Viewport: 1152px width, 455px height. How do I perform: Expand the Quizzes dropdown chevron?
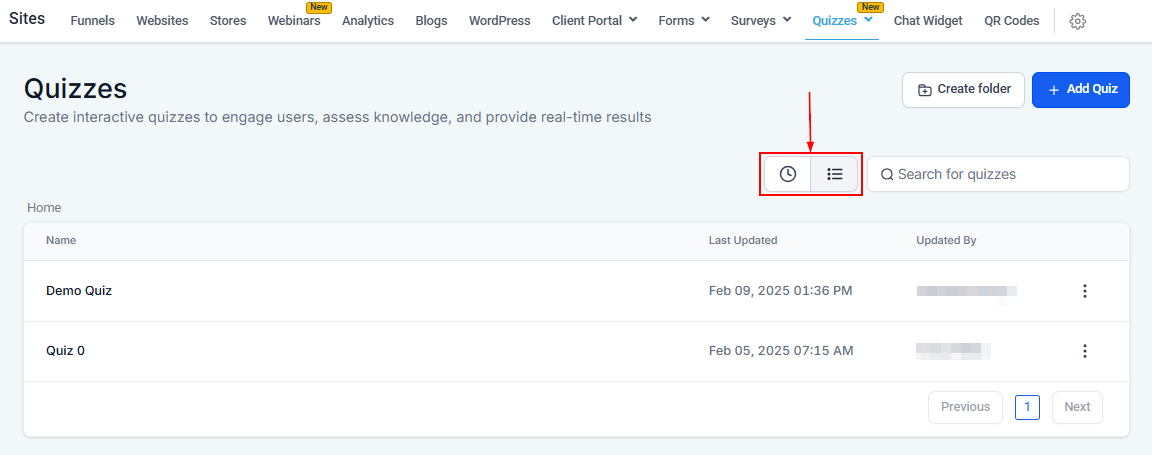(x=868, y=20)
